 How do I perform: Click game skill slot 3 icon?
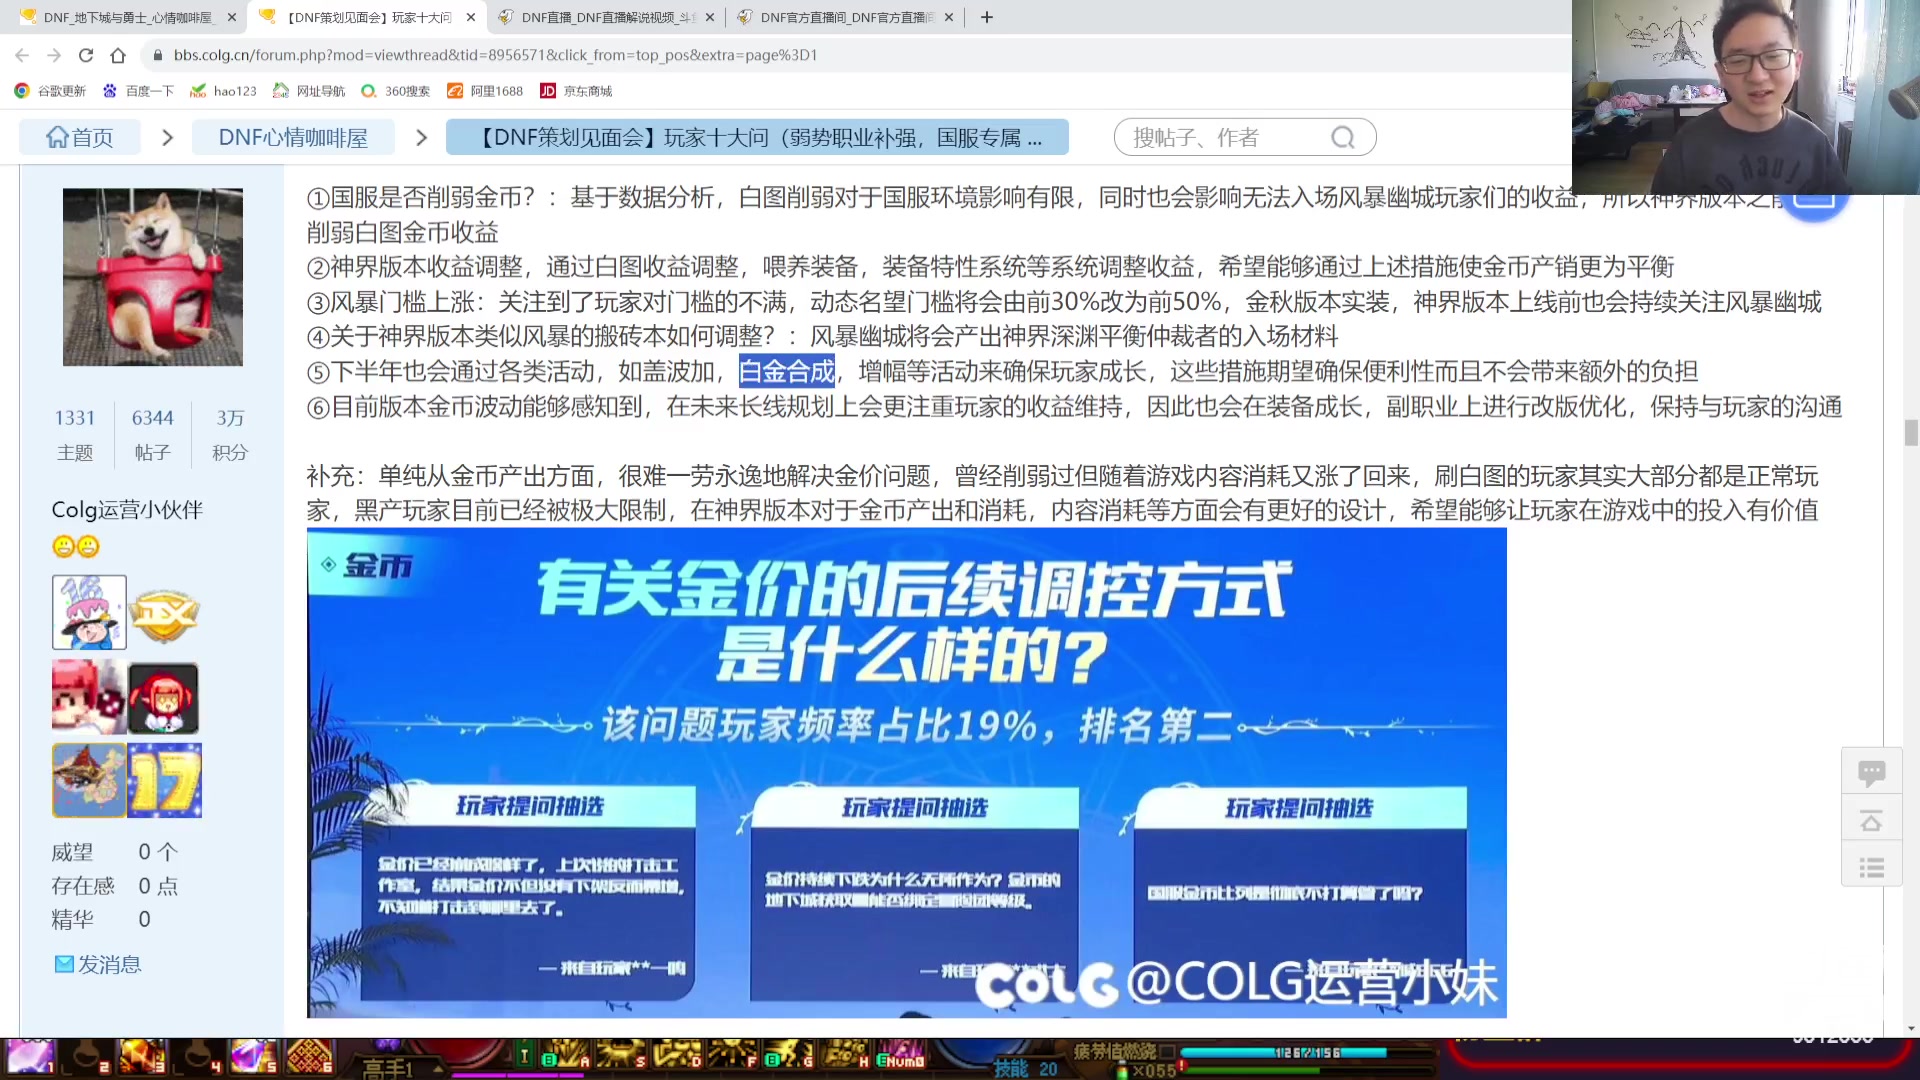point(141,1058)
